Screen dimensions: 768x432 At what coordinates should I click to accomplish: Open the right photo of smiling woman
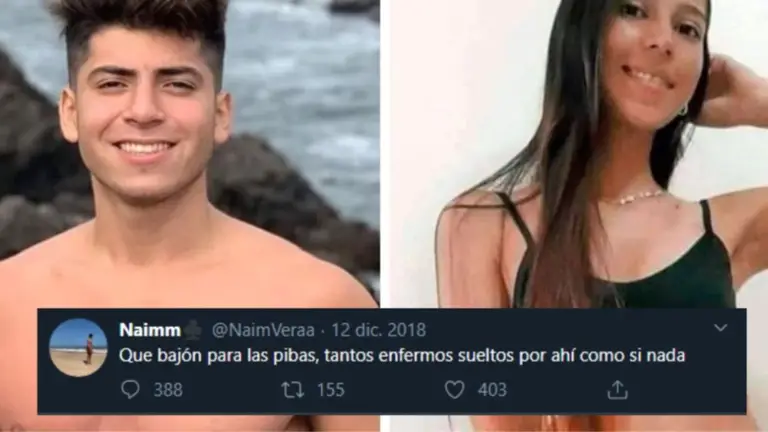click(578, 154)
